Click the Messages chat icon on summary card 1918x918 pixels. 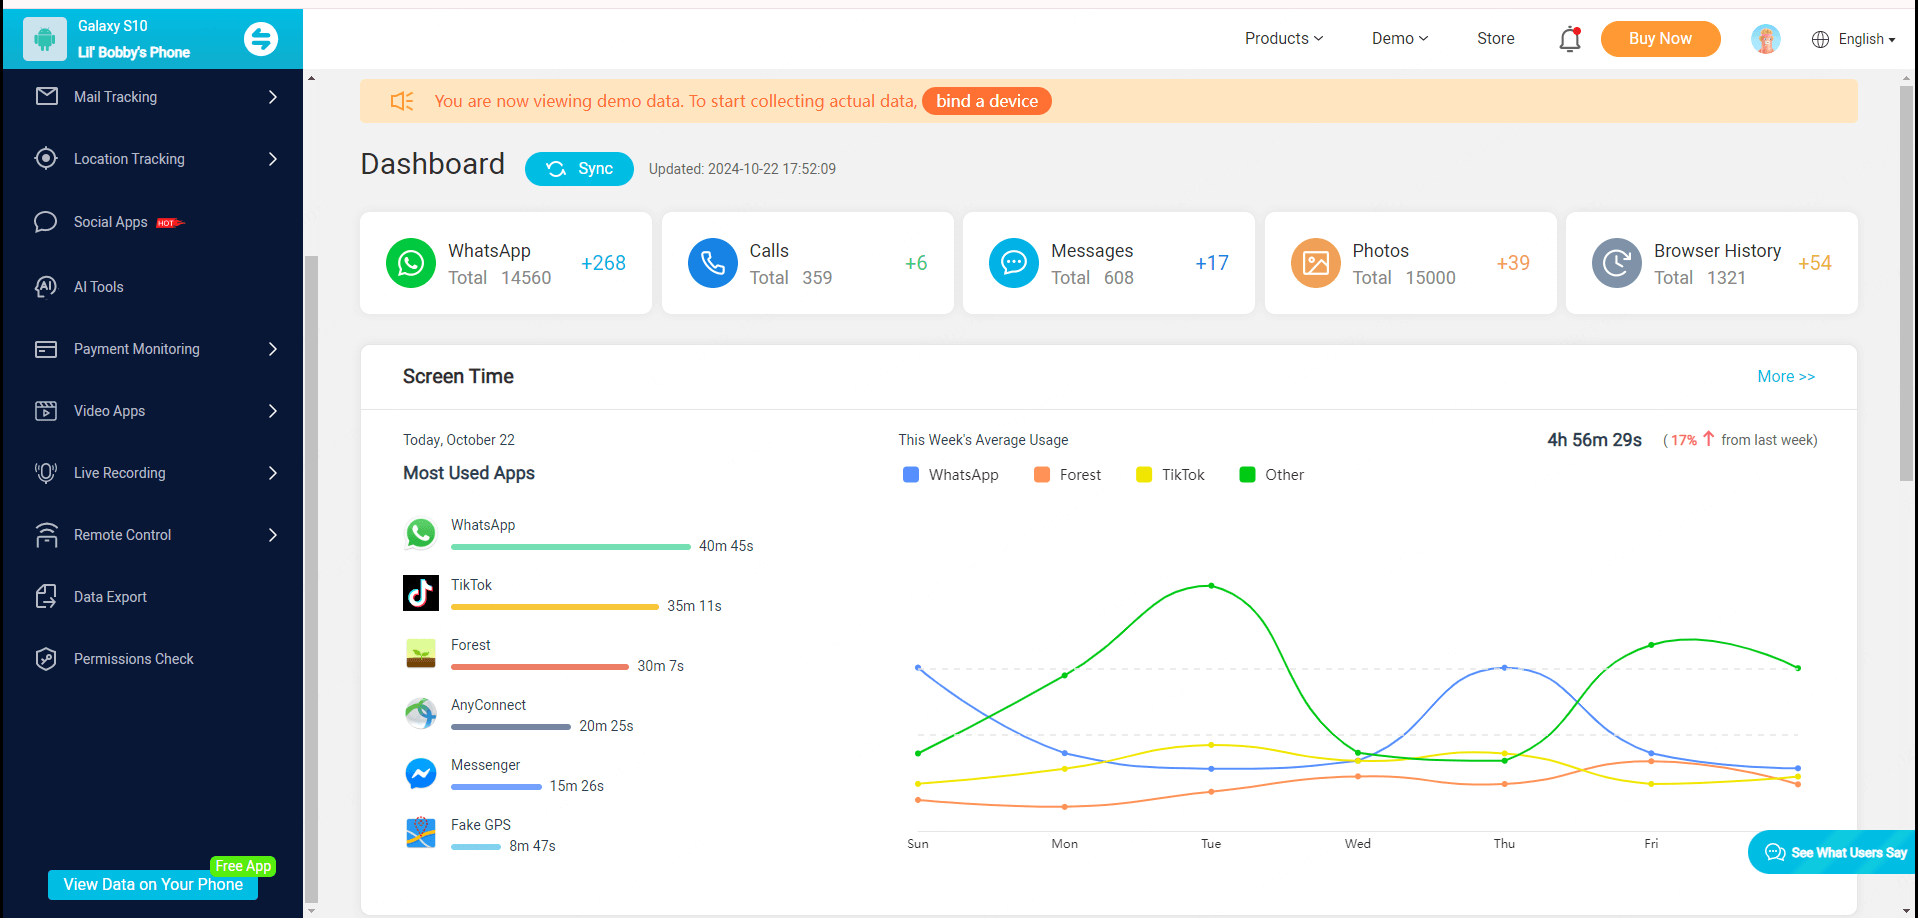point(1014,263)
